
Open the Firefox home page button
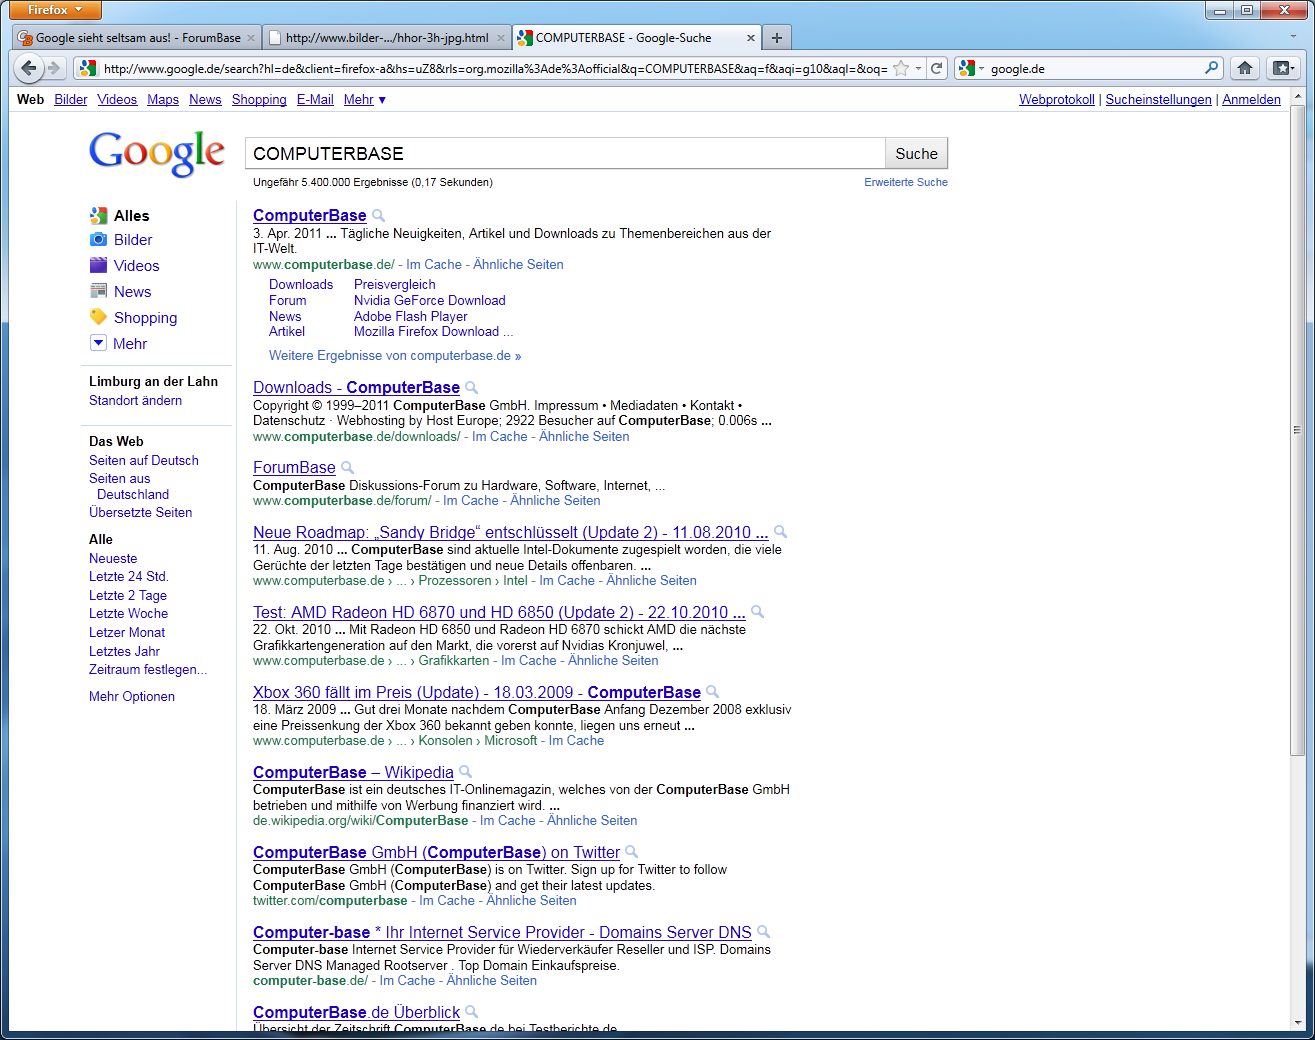(1245, 68)
